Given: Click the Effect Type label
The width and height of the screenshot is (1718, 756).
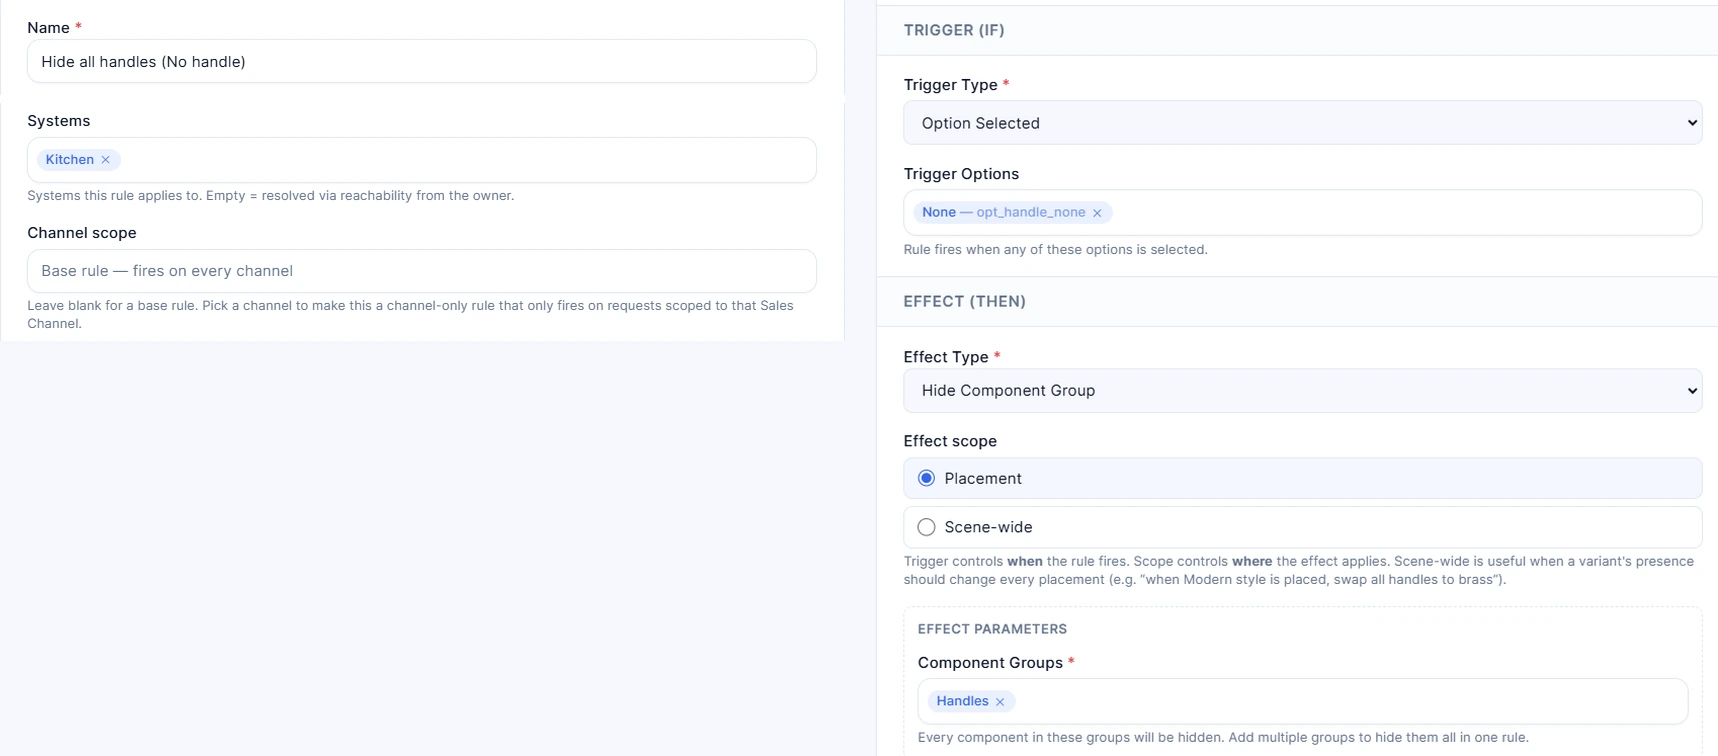Looking at the screenshot, I should (x=945, y=357).
